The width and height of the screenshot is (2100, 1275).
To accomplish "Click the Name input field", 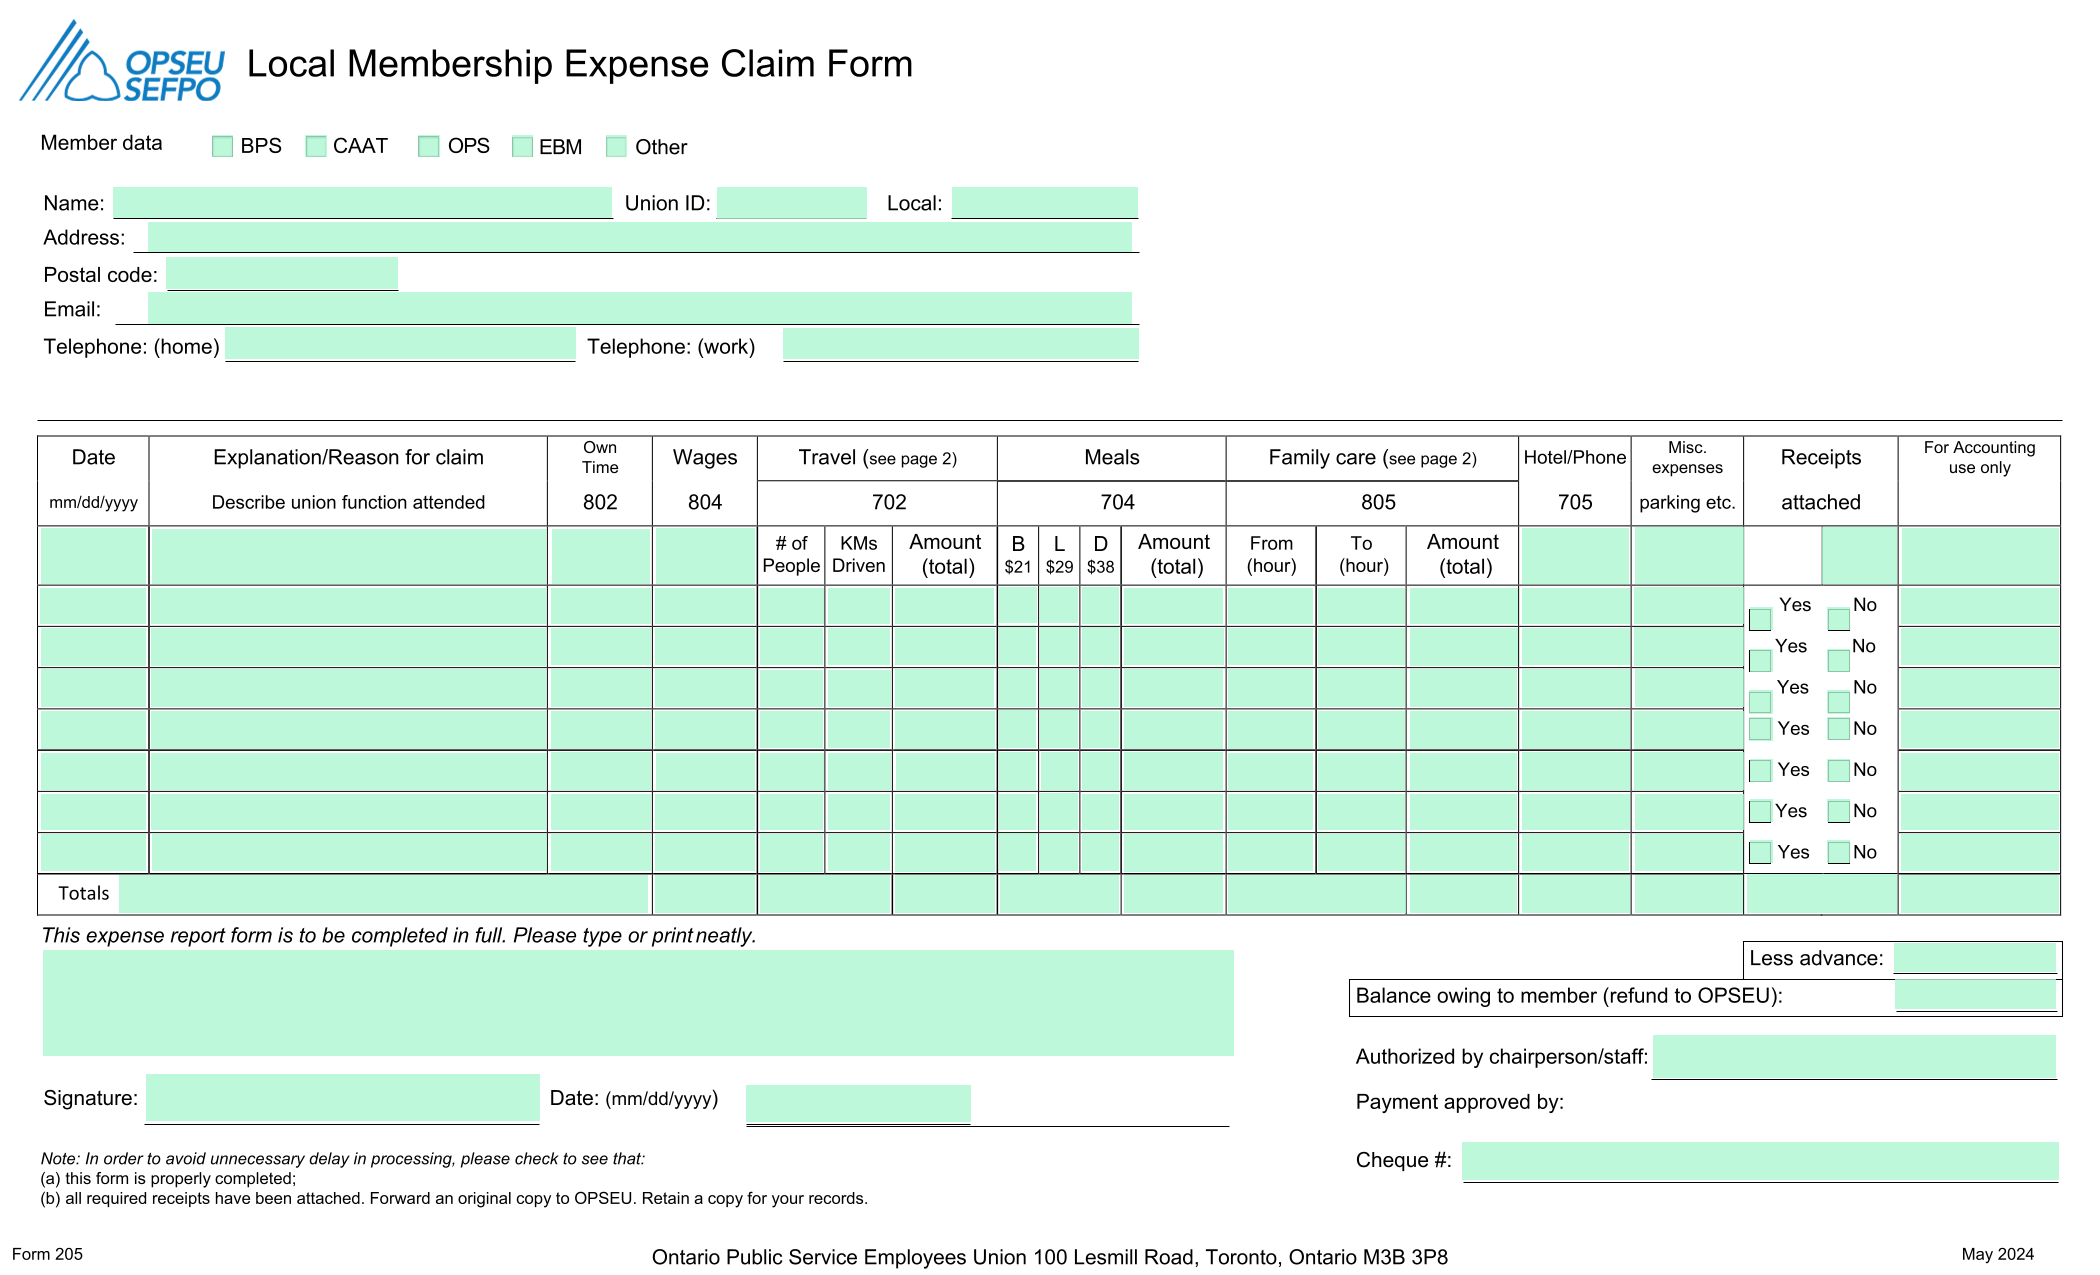I will [x=362, y=202].
